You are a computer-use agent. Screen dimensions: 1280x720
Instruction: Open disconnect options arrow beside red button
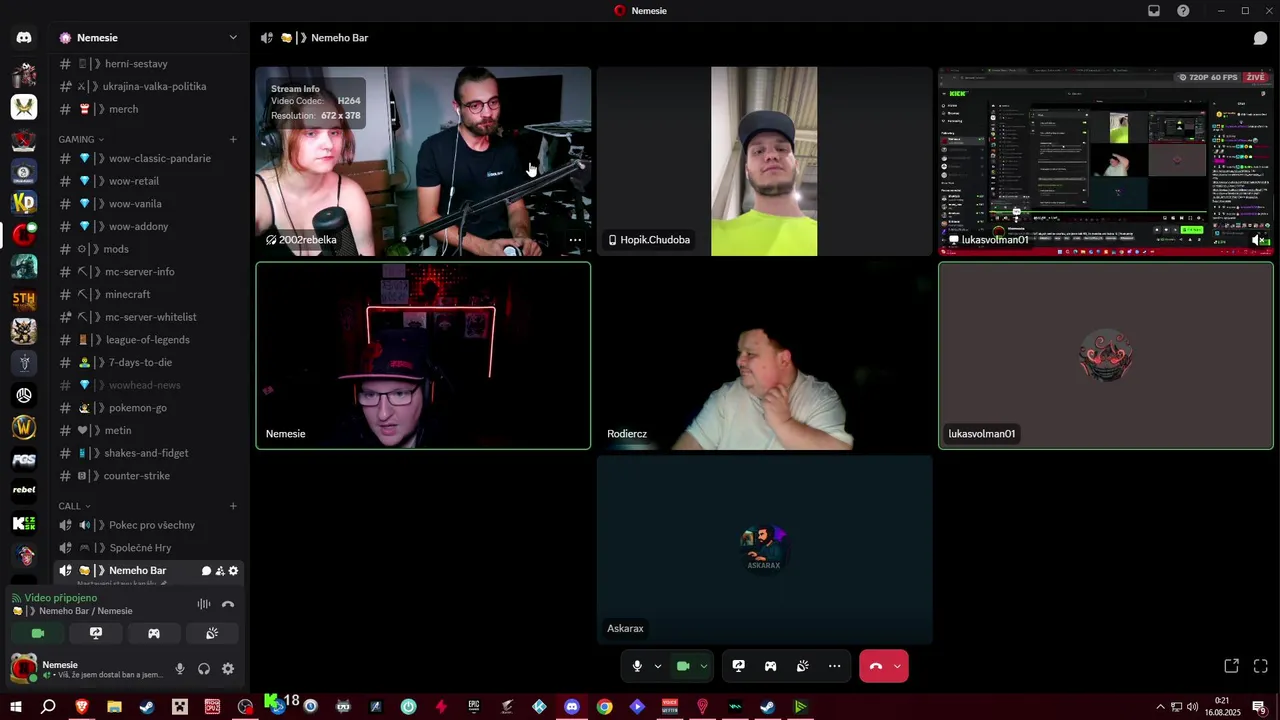[897, 666]
